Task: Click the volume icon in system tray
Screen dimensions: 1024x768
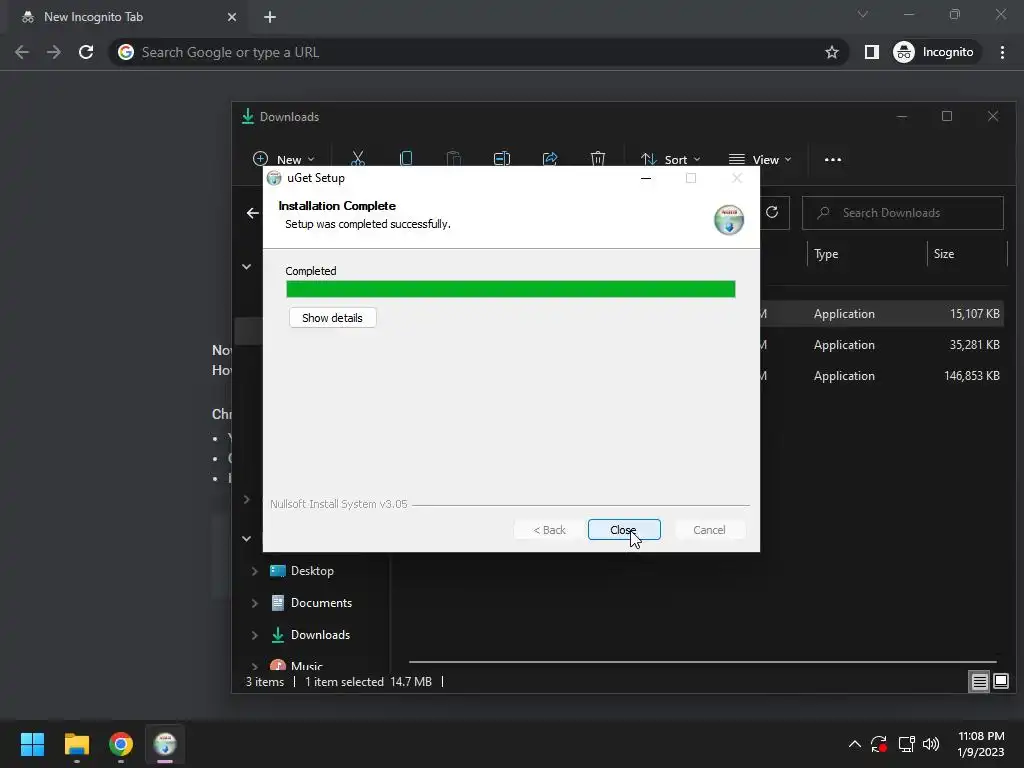Action: [931, 744]
